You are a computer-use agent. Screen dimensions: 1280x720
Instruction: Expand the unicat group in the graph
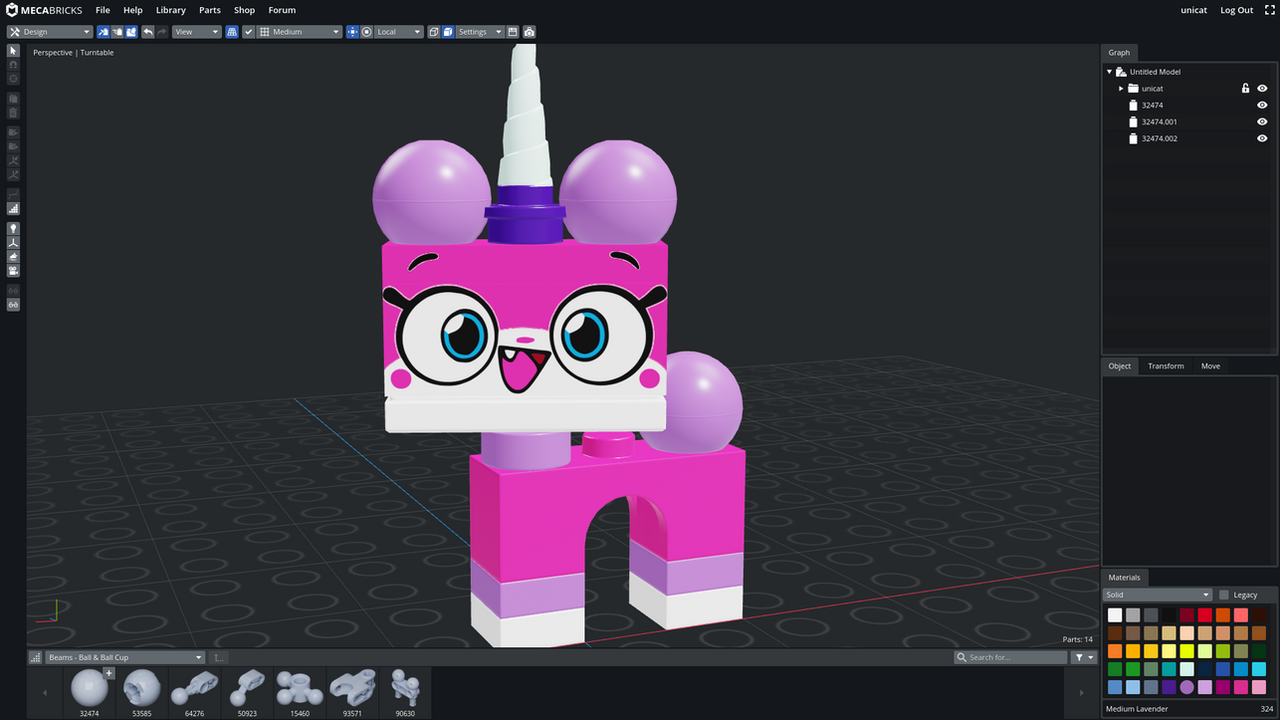click(1121, 88)
